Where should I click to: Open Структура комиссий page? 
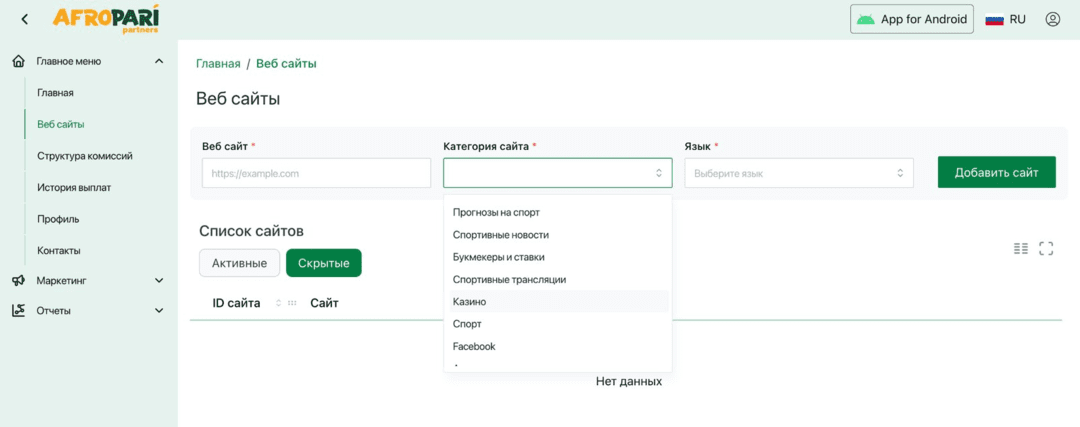pos(85,156)
